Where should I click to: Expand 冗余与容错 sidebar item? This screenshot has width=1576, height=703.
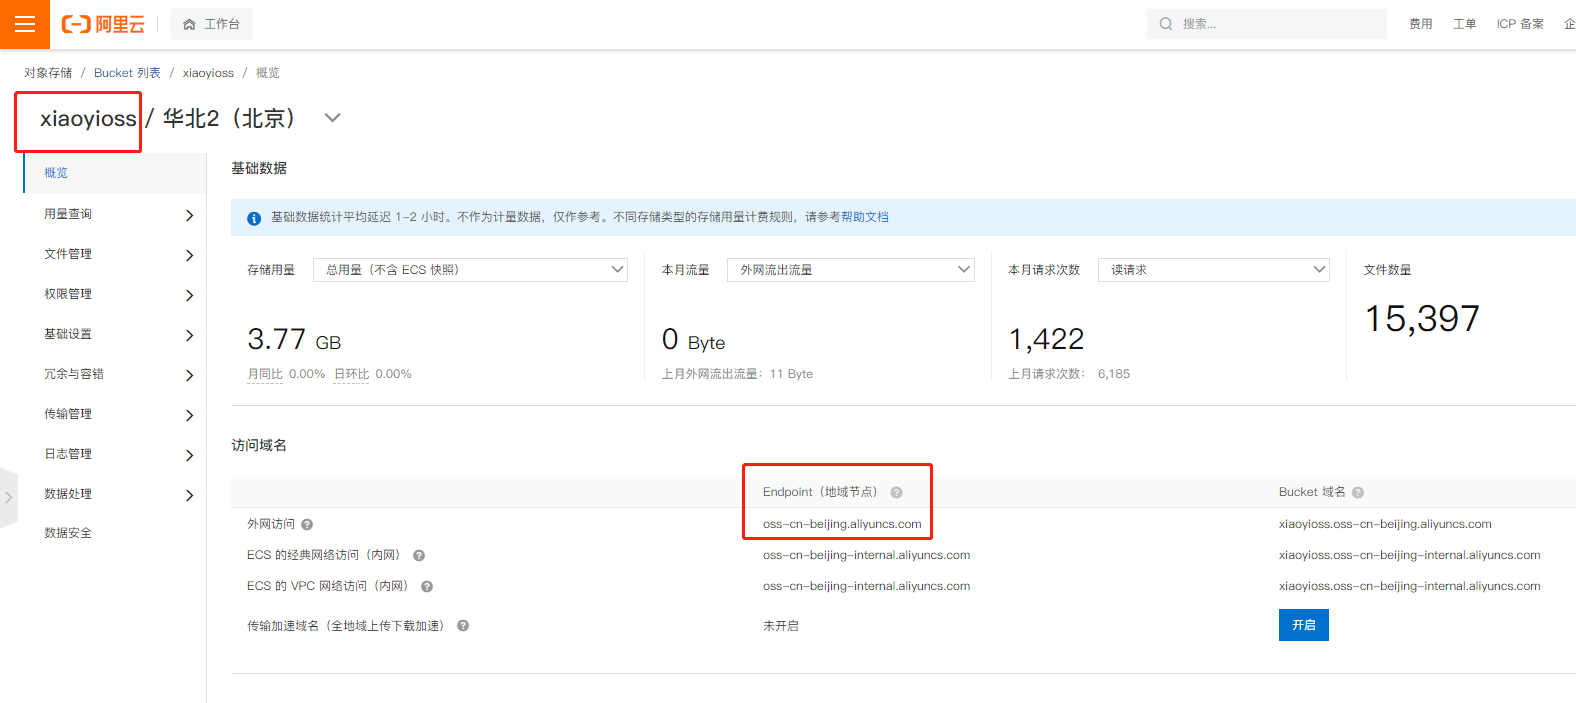tap(115, 374)
